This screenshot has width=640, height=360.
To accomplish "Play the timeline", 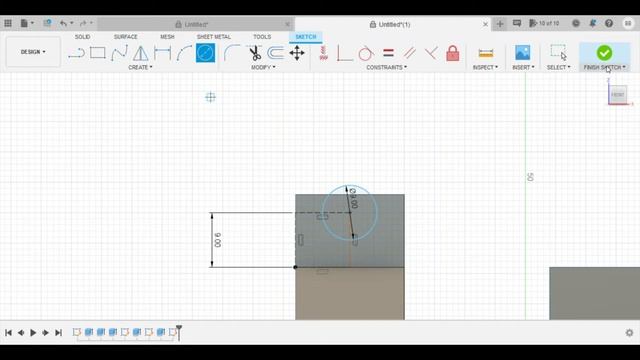I will tap(33, 333).
